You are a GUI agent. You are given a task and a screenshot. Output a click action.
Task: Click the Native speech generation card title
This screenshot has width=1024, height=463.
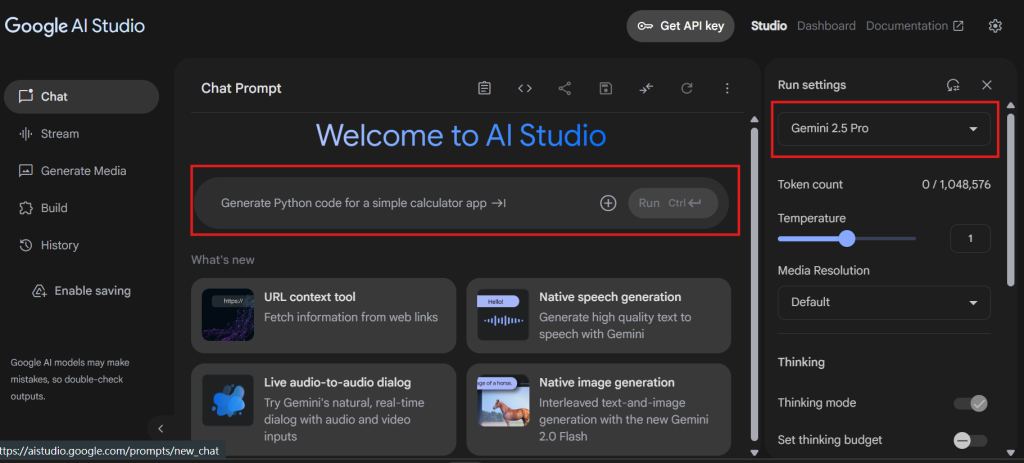[x=610, y=297]
